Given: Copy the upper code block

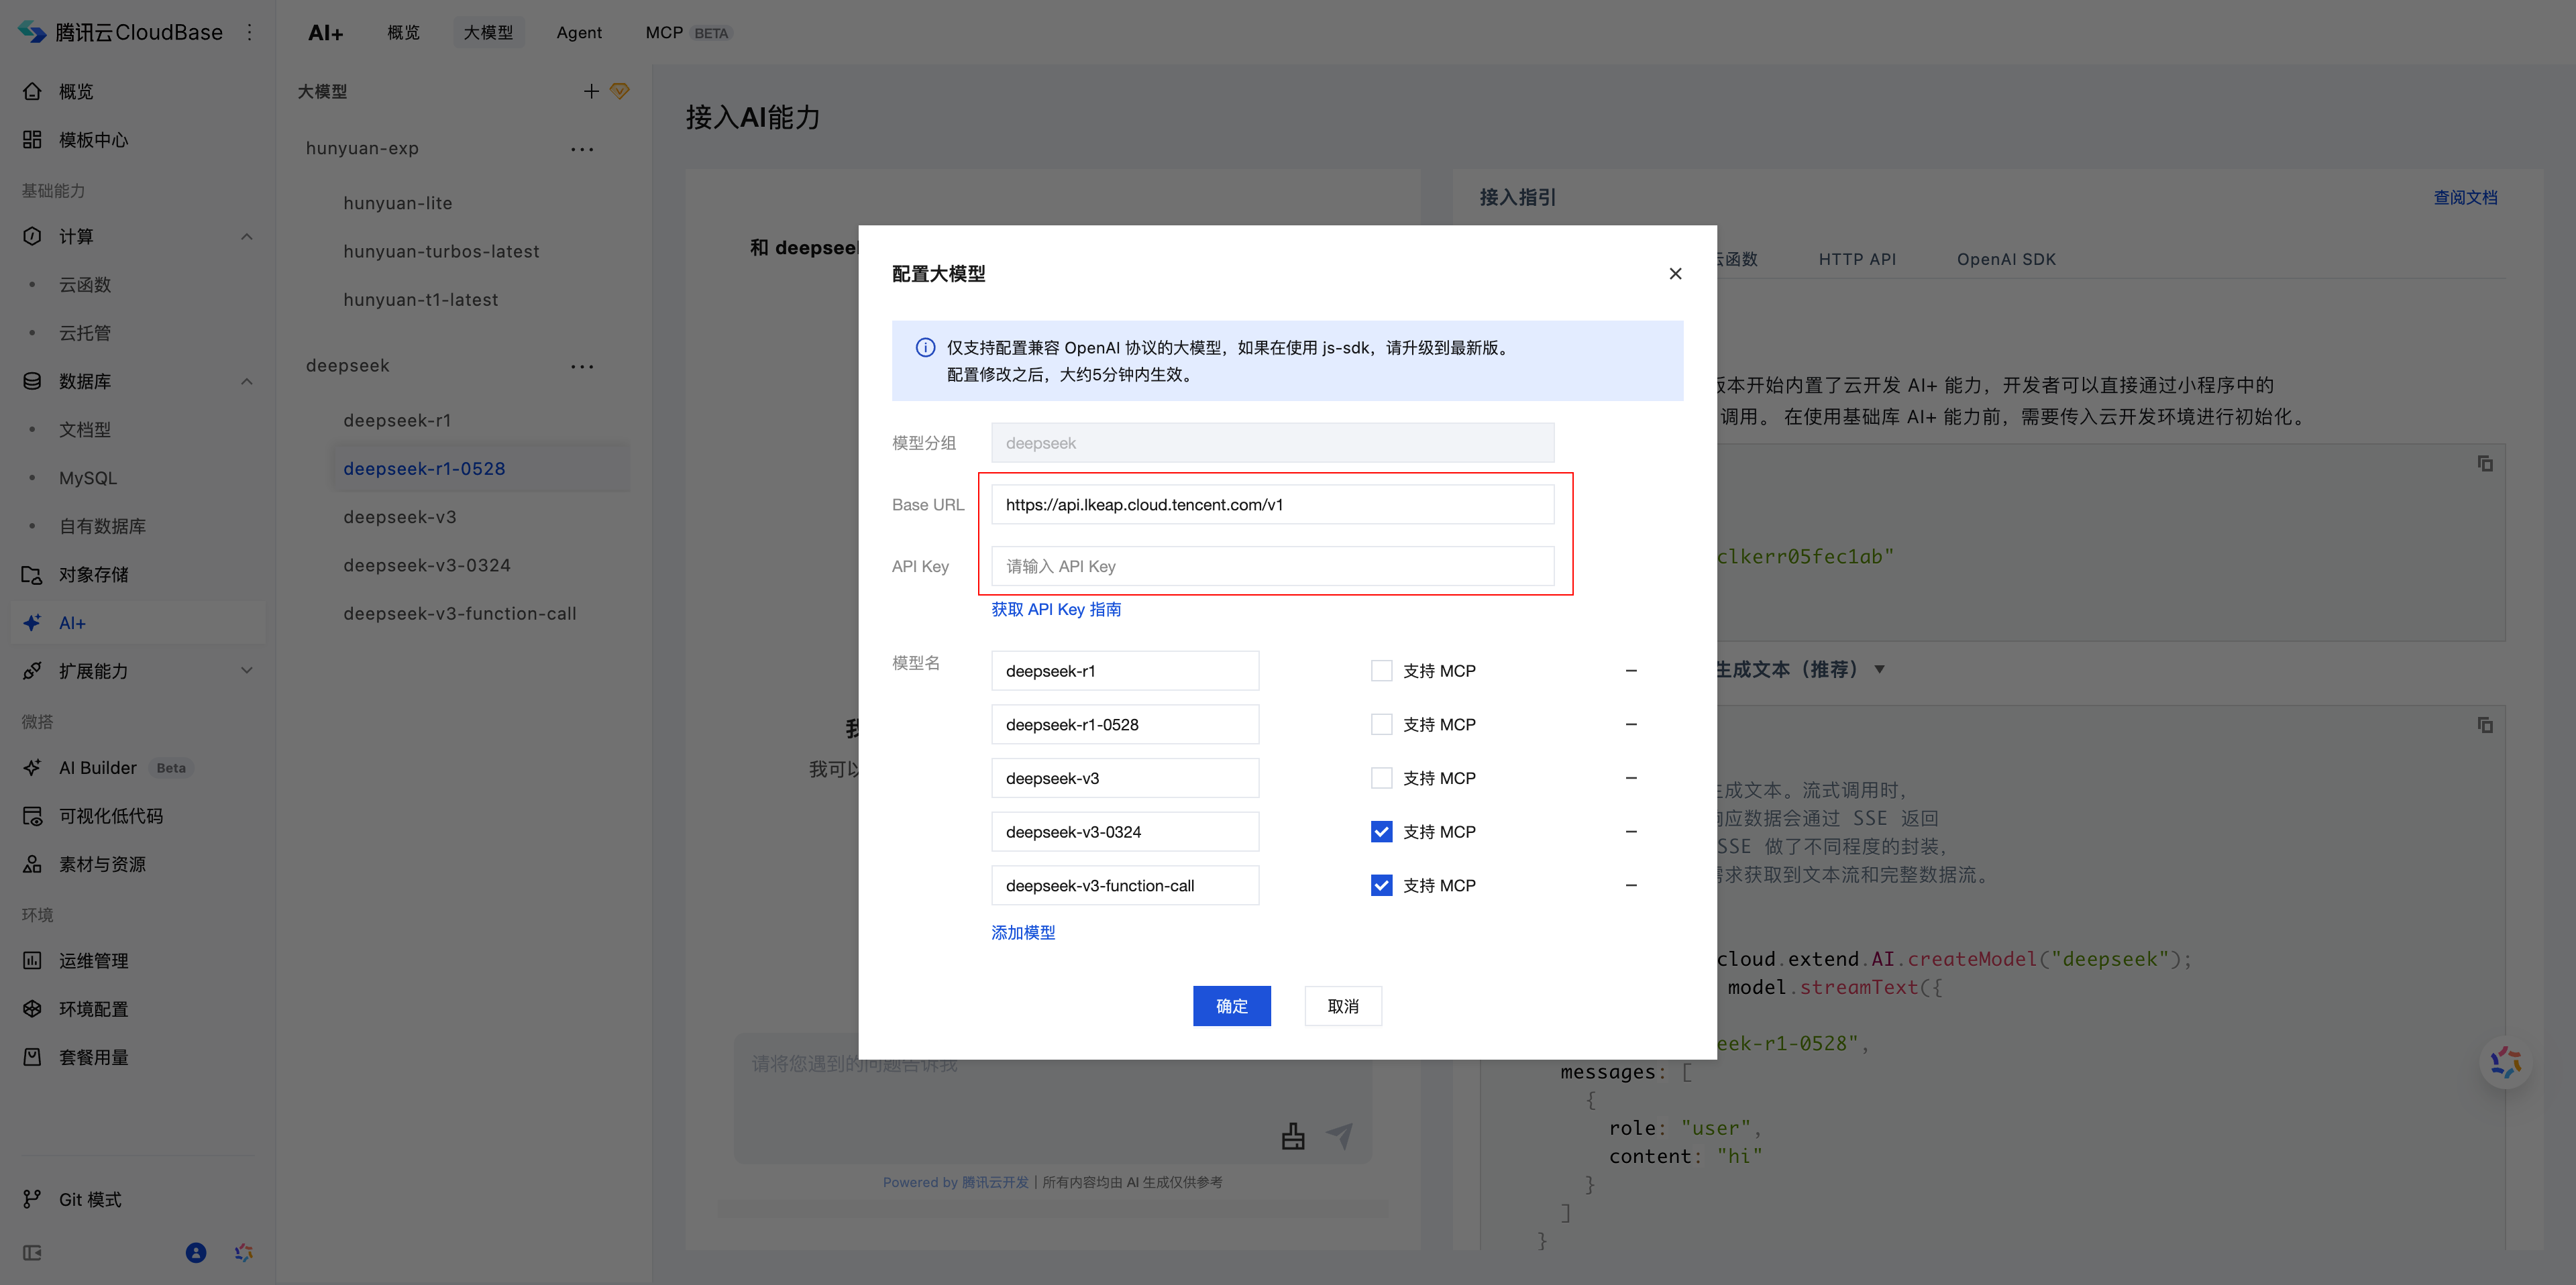Looking at the screenshot, I should [x=2484, y=463].
